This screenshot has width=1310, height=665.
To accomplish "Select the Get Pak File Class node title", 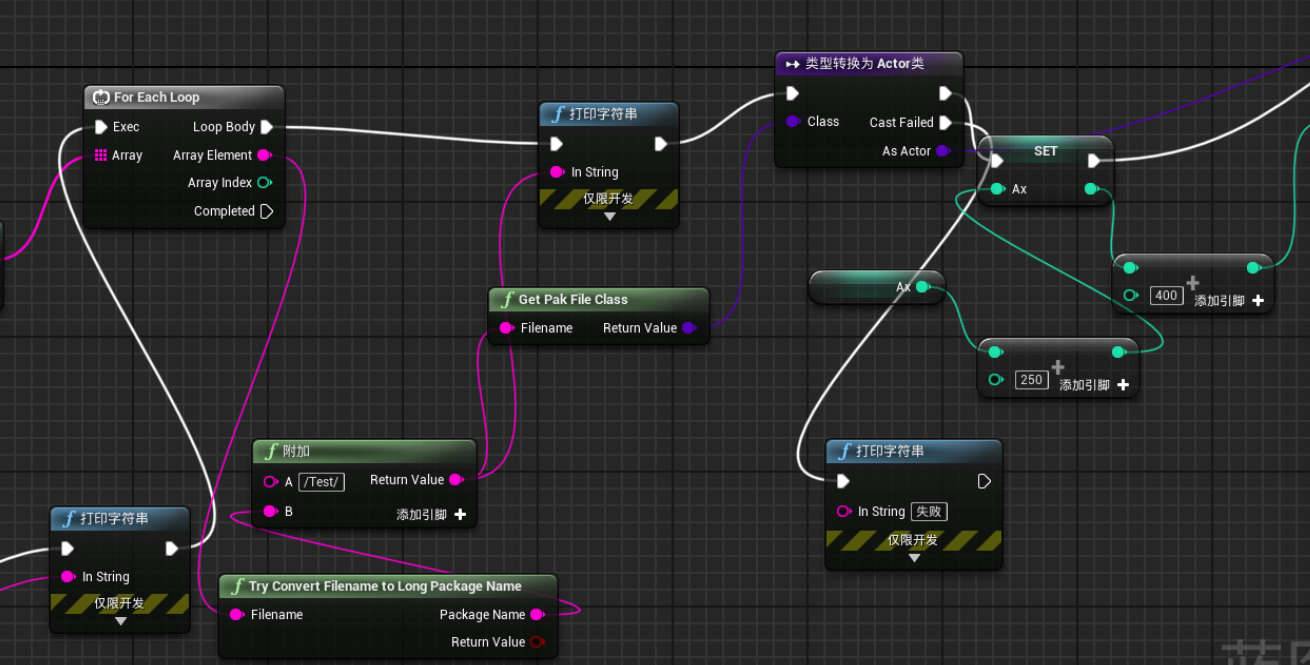I will pyautogui.click(x=573, y=299).
